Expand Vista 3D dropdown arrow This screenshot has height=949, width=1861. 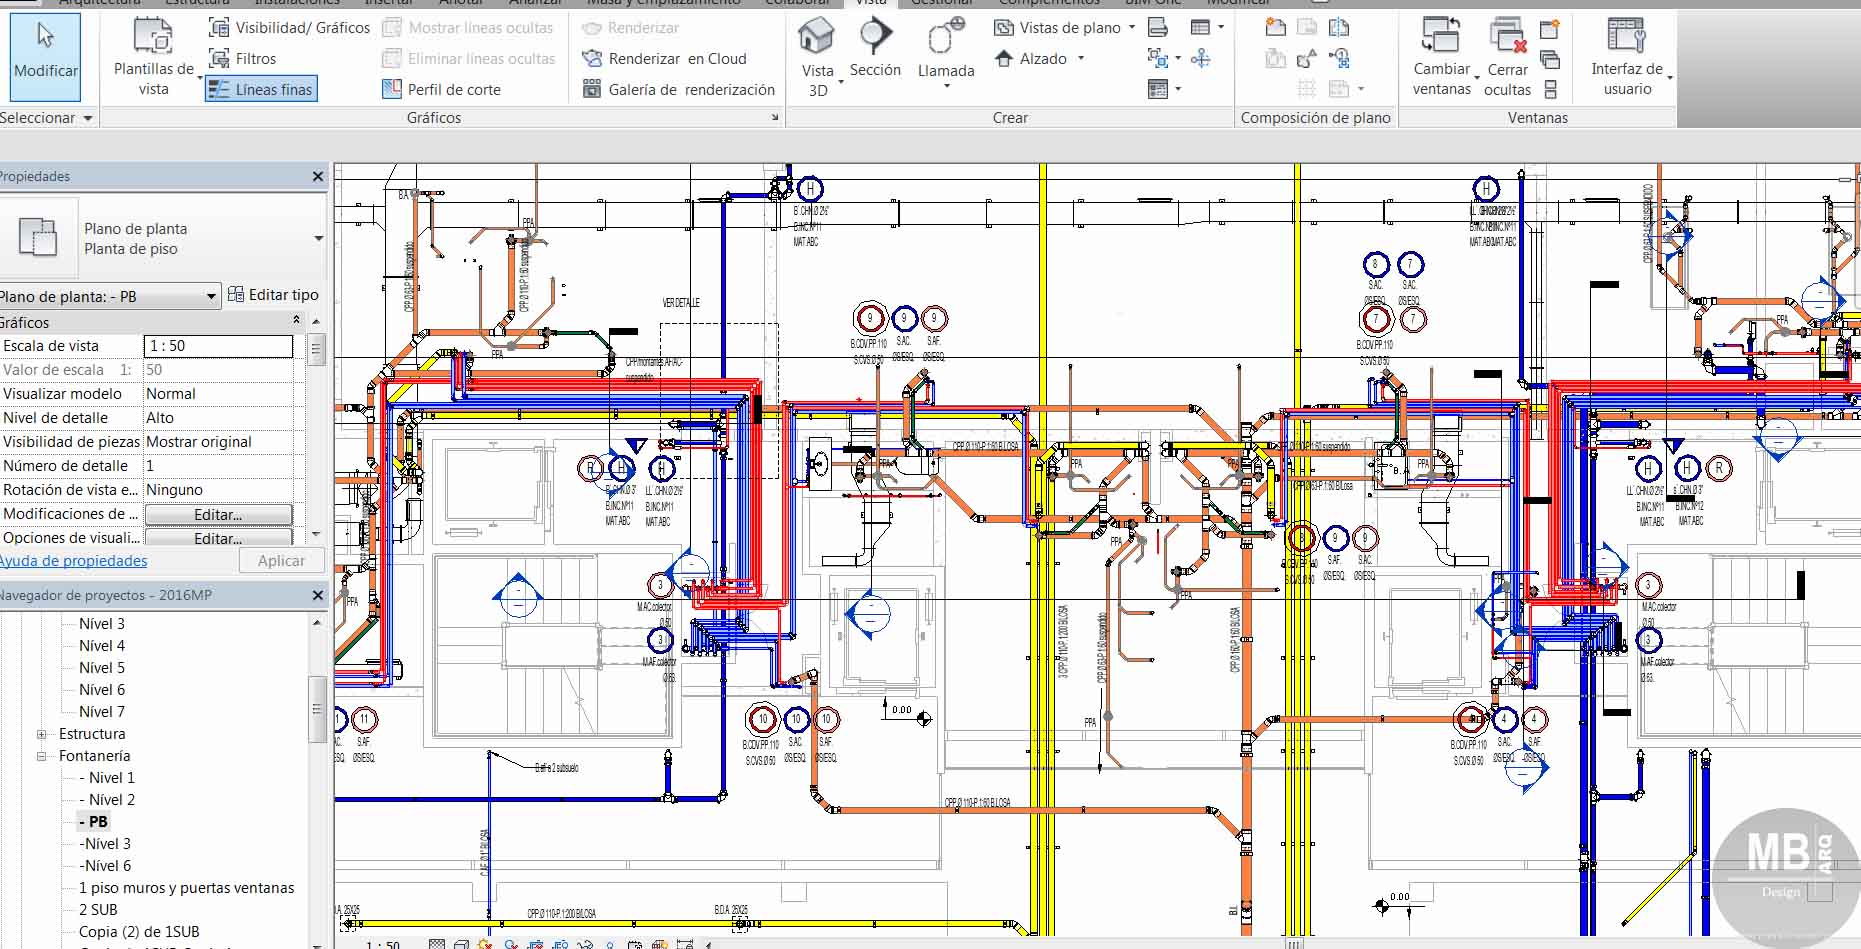(840, 83)
